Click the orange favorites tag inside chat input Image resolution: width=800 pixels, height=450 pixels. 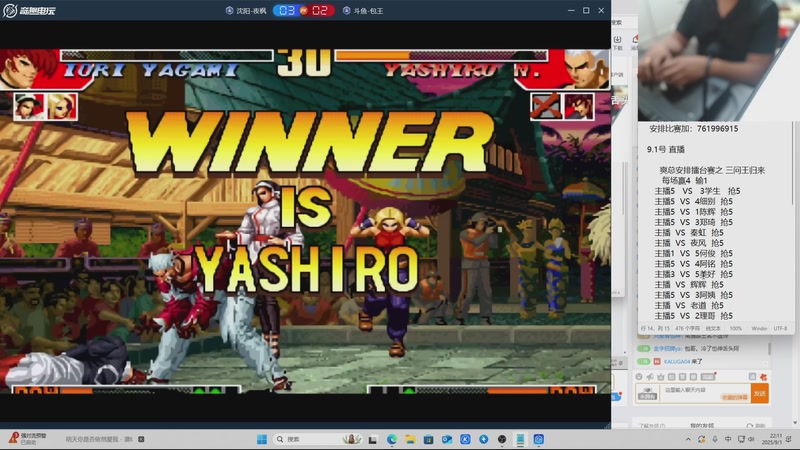(734, 397)
